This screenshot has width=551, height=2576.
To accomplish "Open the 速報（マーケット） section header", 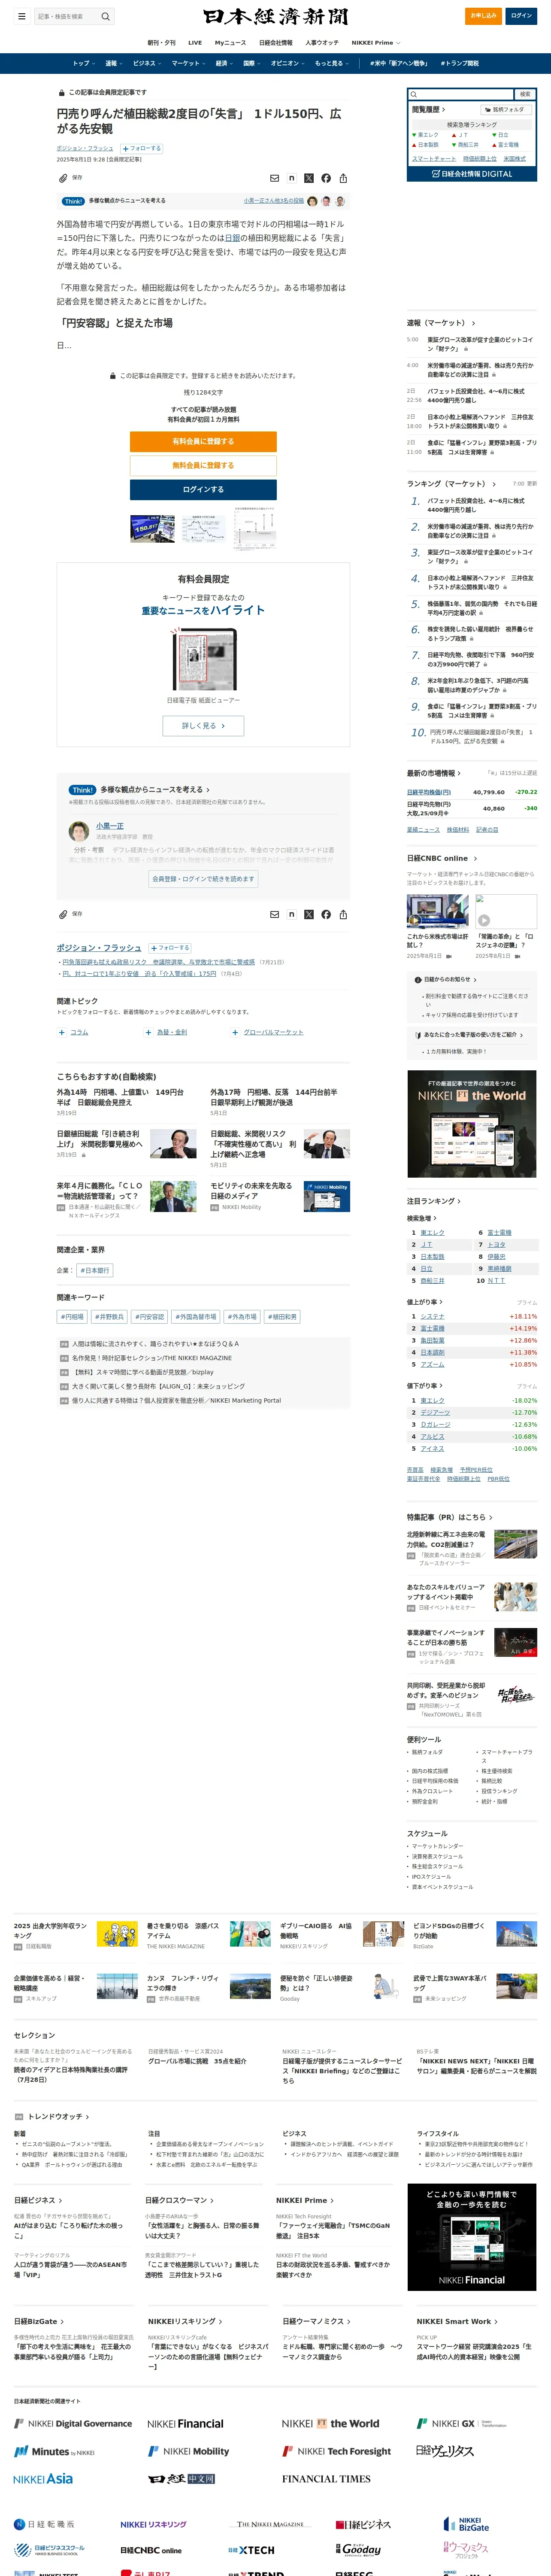I will (x=441, y=323).
